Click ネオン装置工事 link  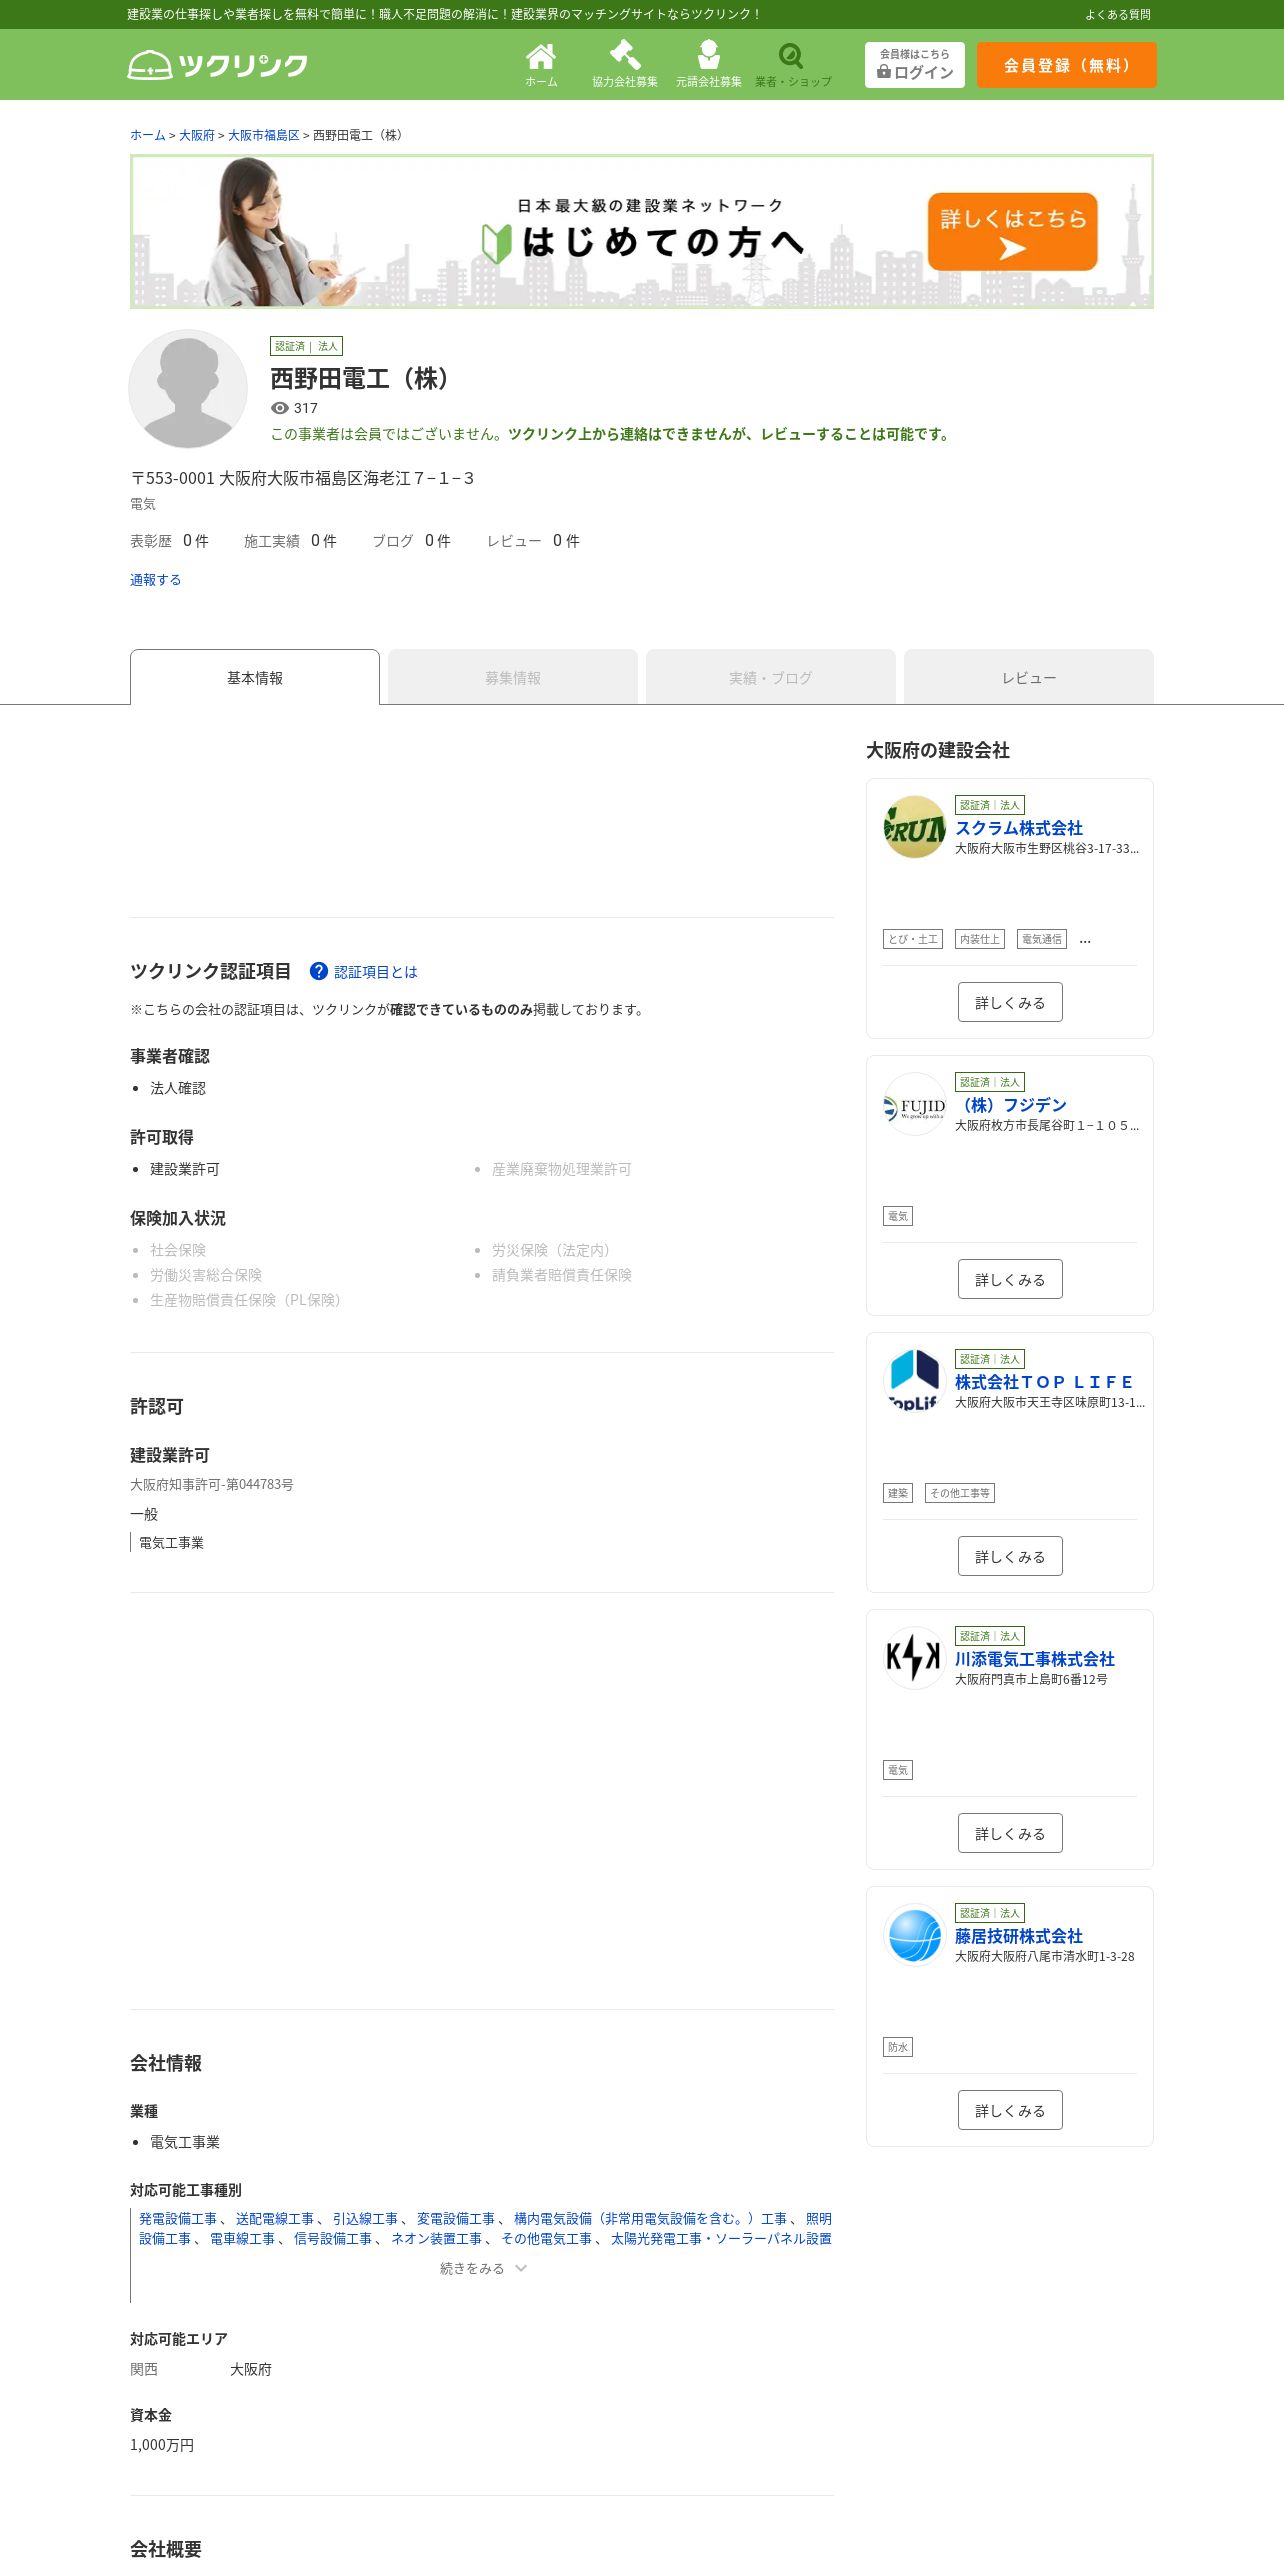(437, 2238)
